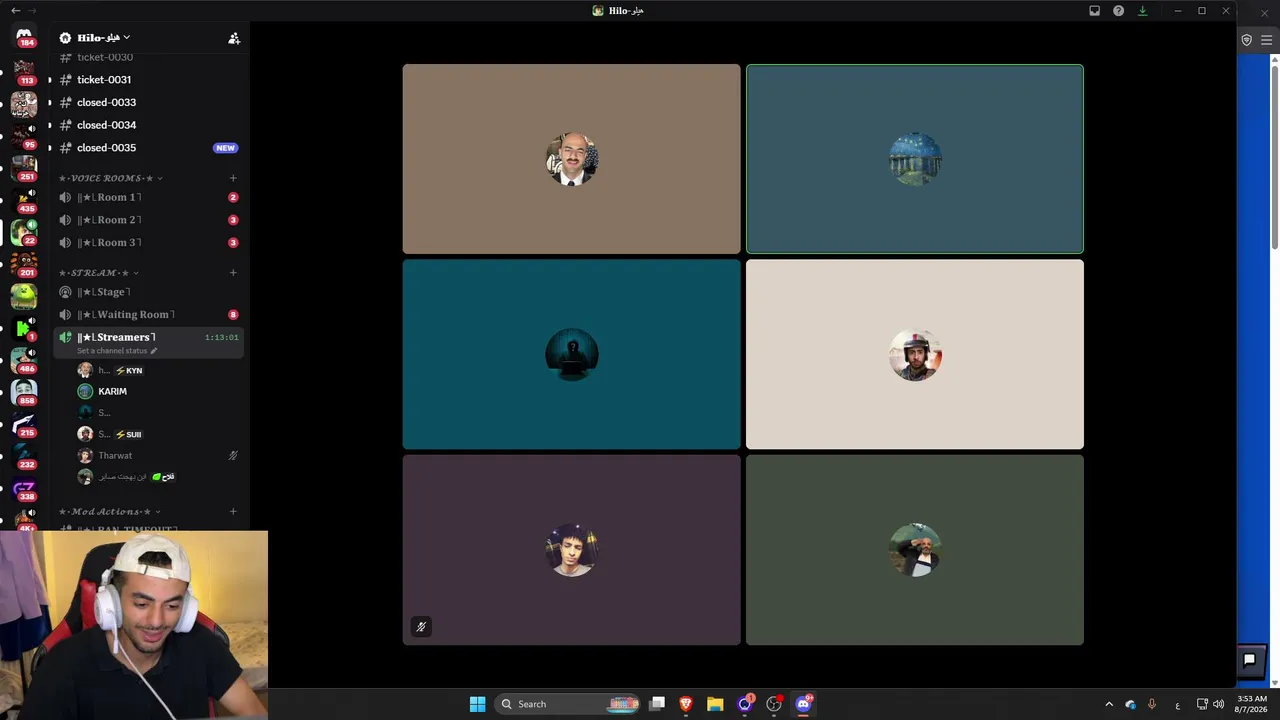
Task: Show hidden system tray icons
Action: [x=1108, y=704]
